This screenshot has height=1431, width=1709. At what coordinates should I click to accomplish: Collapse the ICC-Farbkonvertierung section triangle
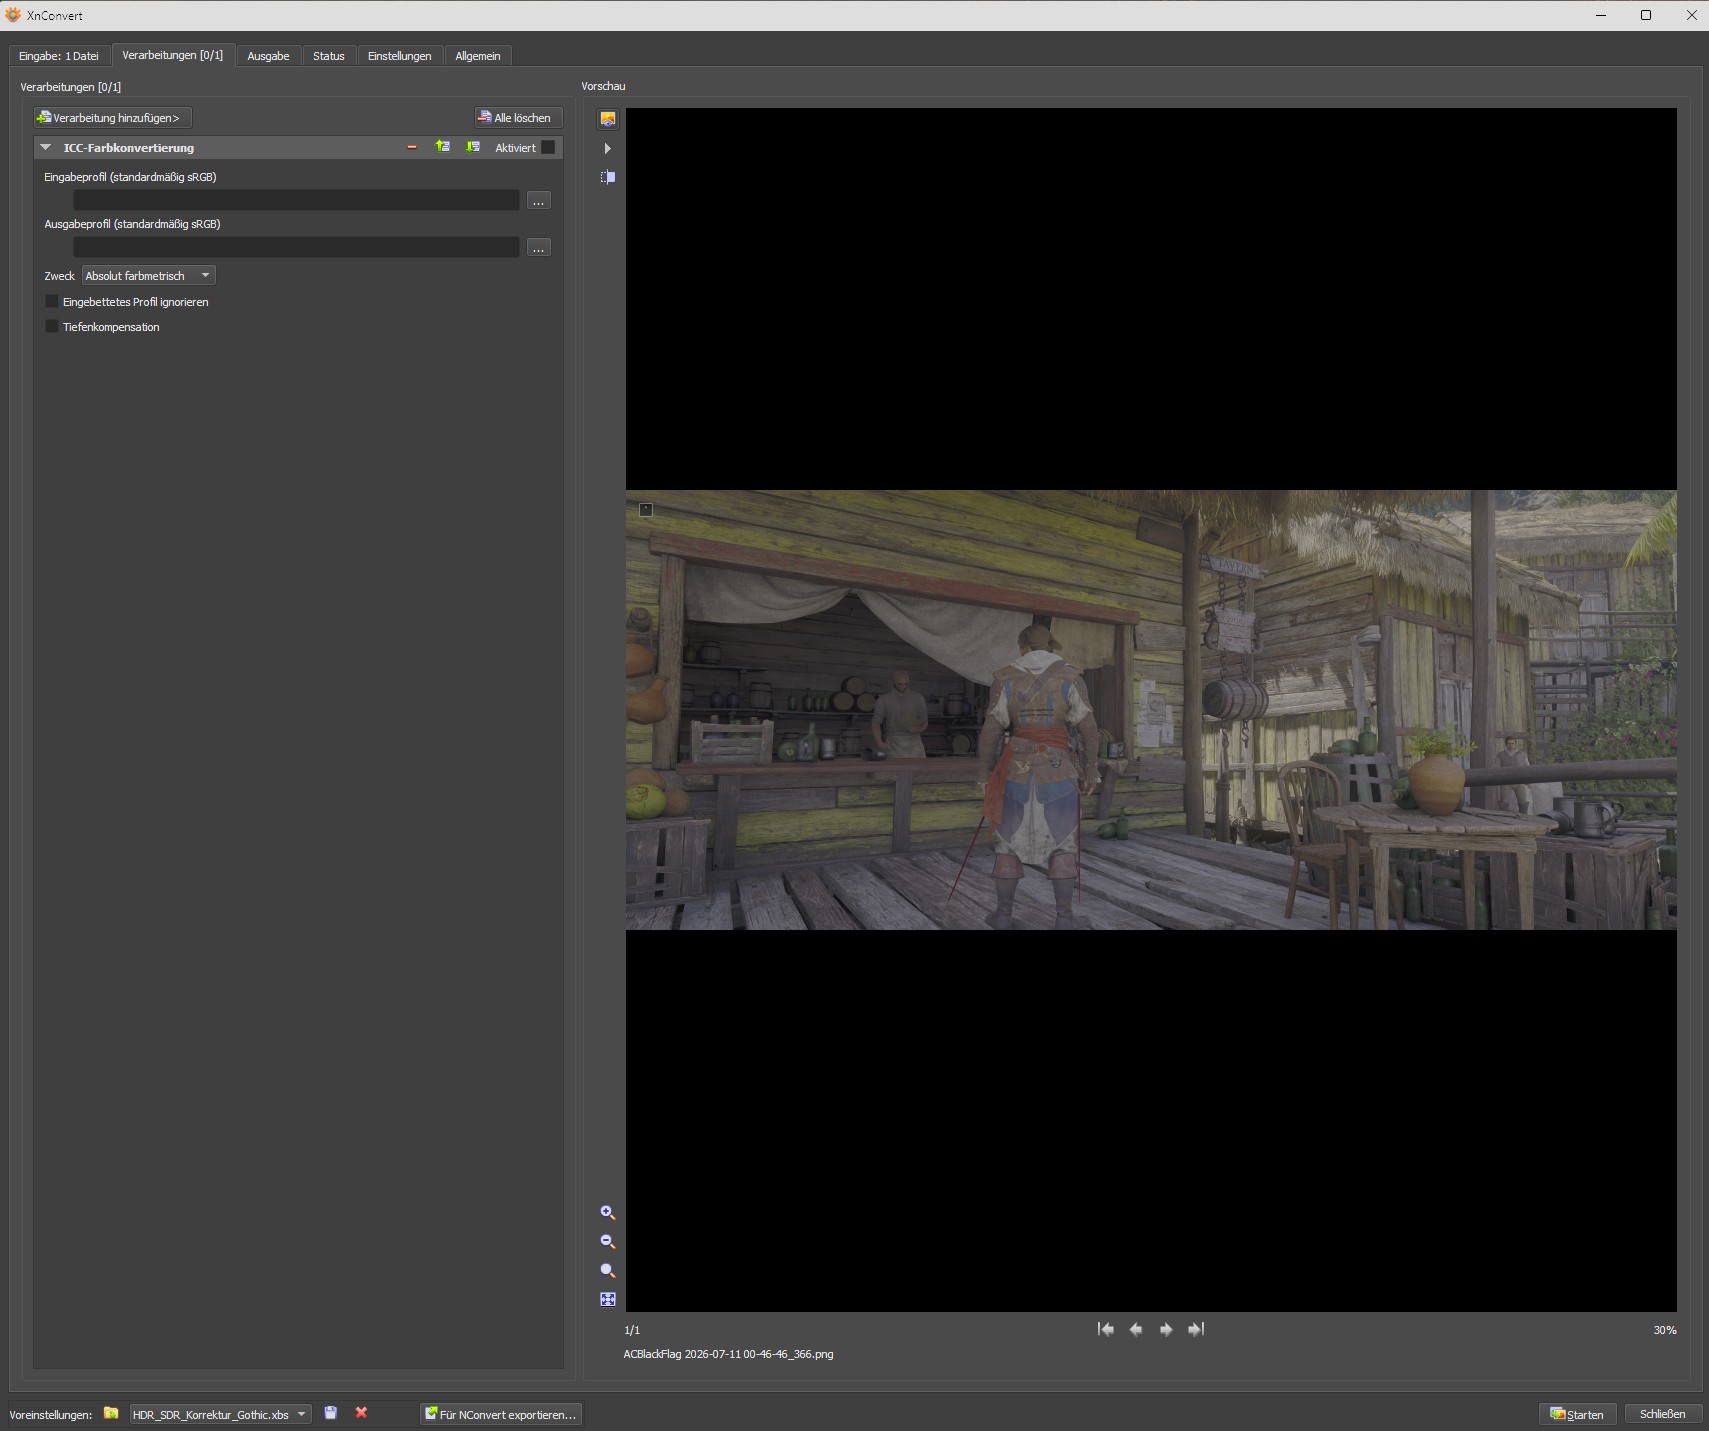pos(45,147)
